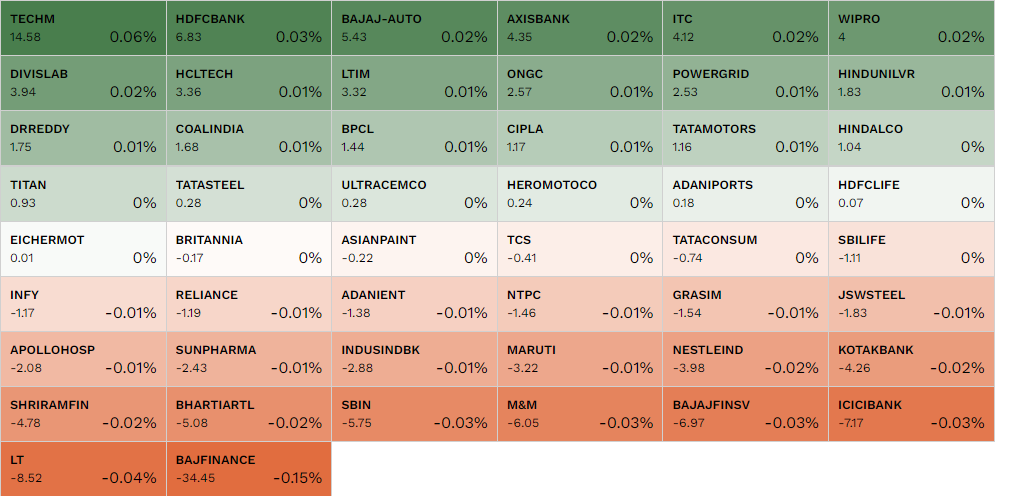Open the TITAN tile
Image resolution: width=1010 pixels, height=496 pixels.
click(x=83, y=194)
